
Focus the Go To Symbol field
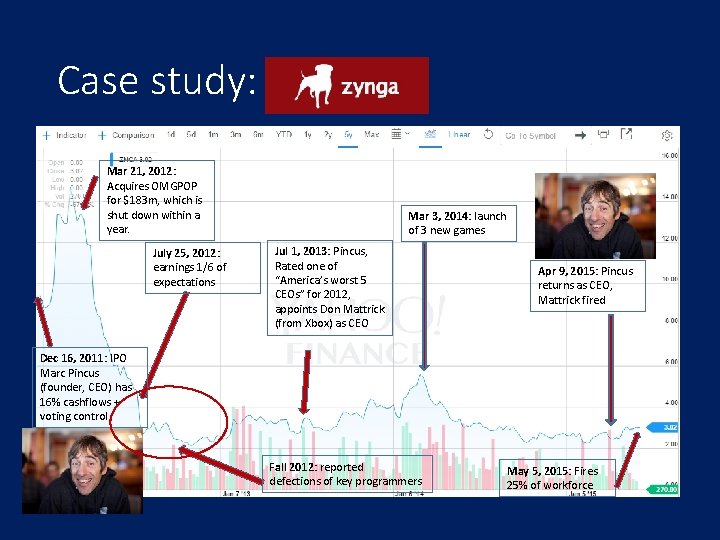click(530, 135)
